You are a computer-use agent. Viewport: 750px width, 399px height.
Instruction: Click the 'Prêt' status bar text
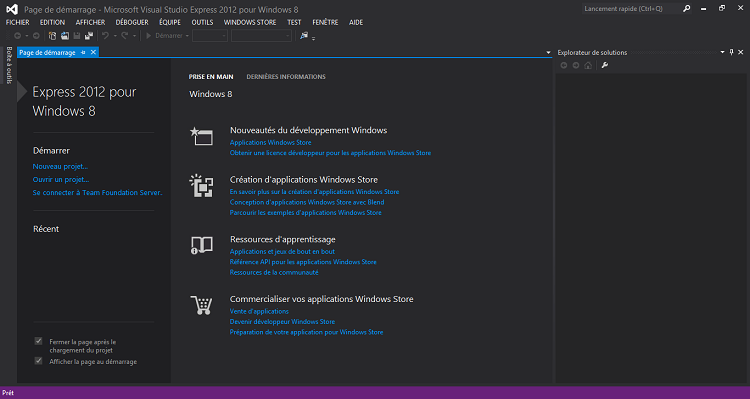coord(8,393)
